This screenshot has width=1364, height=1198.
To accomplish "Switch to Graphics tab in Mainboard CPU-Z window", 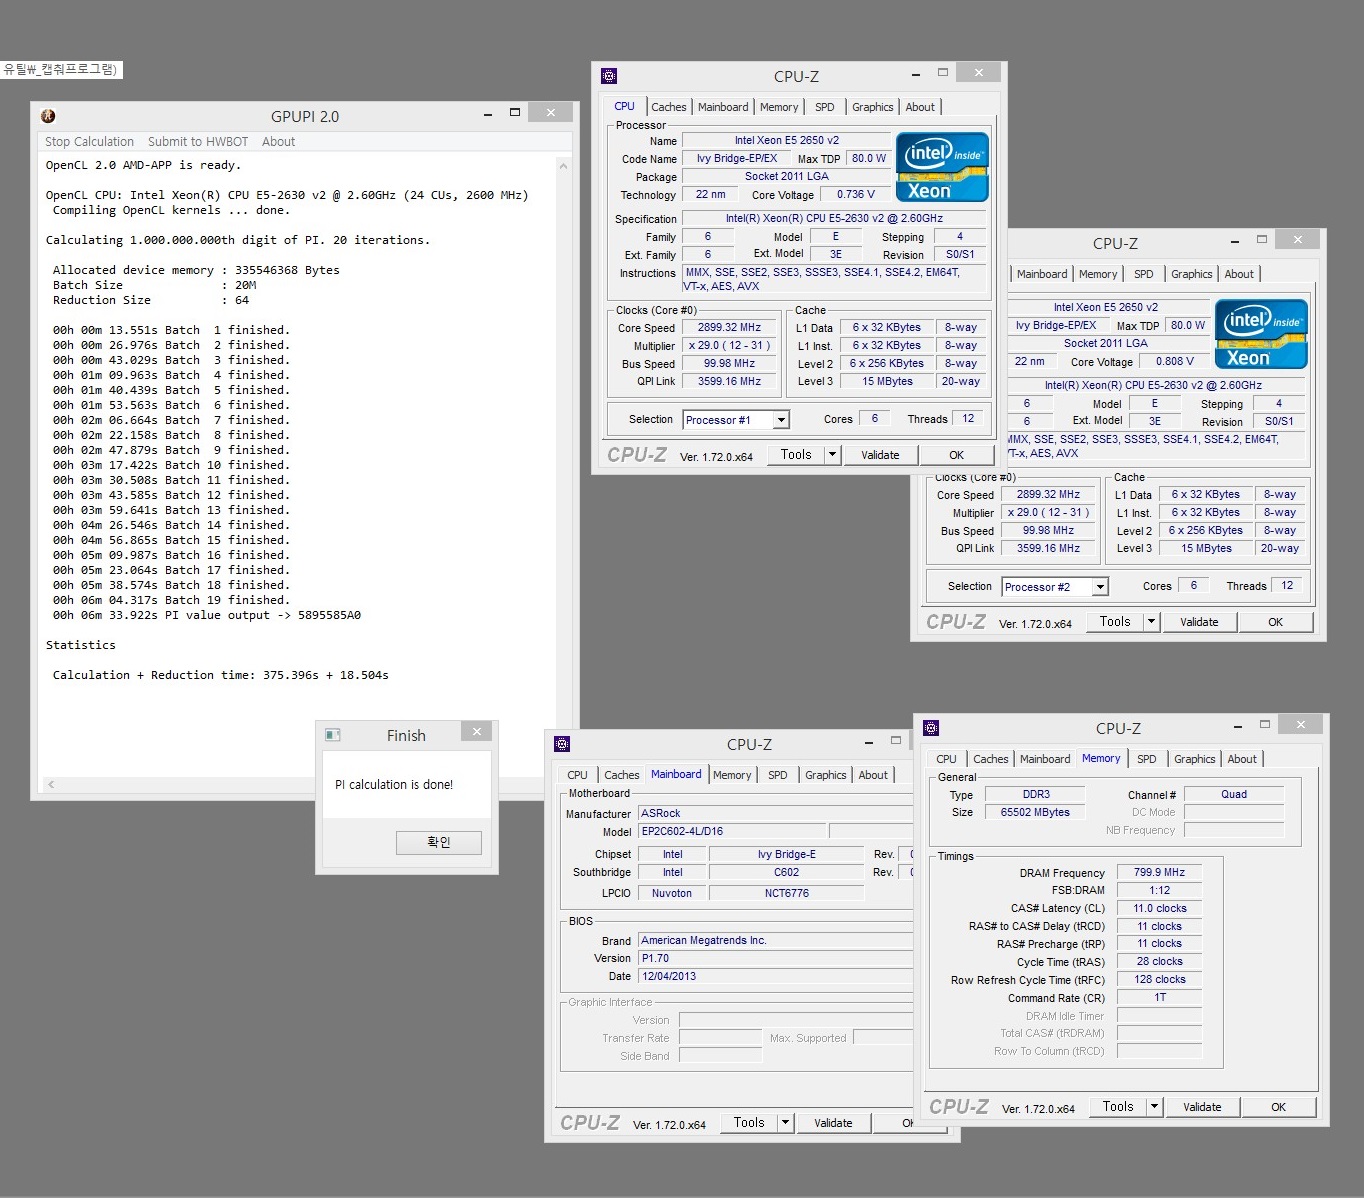I will [x=826, y=775].
